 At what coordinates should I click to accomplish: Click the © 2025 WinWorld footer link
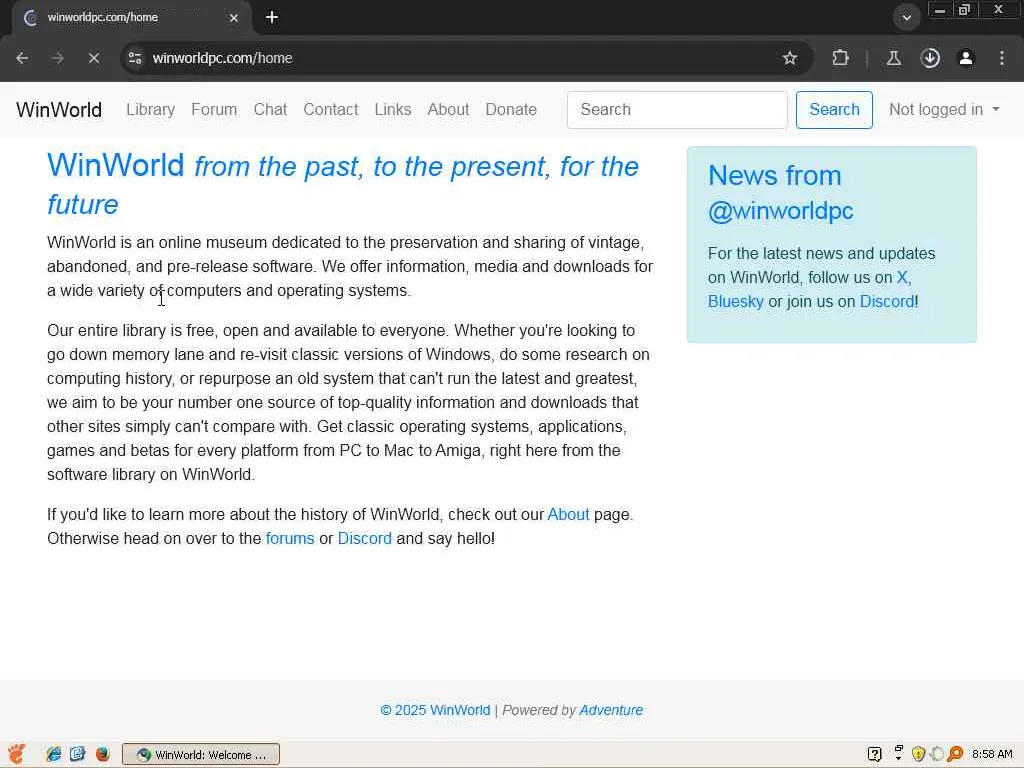coord(435,711)
